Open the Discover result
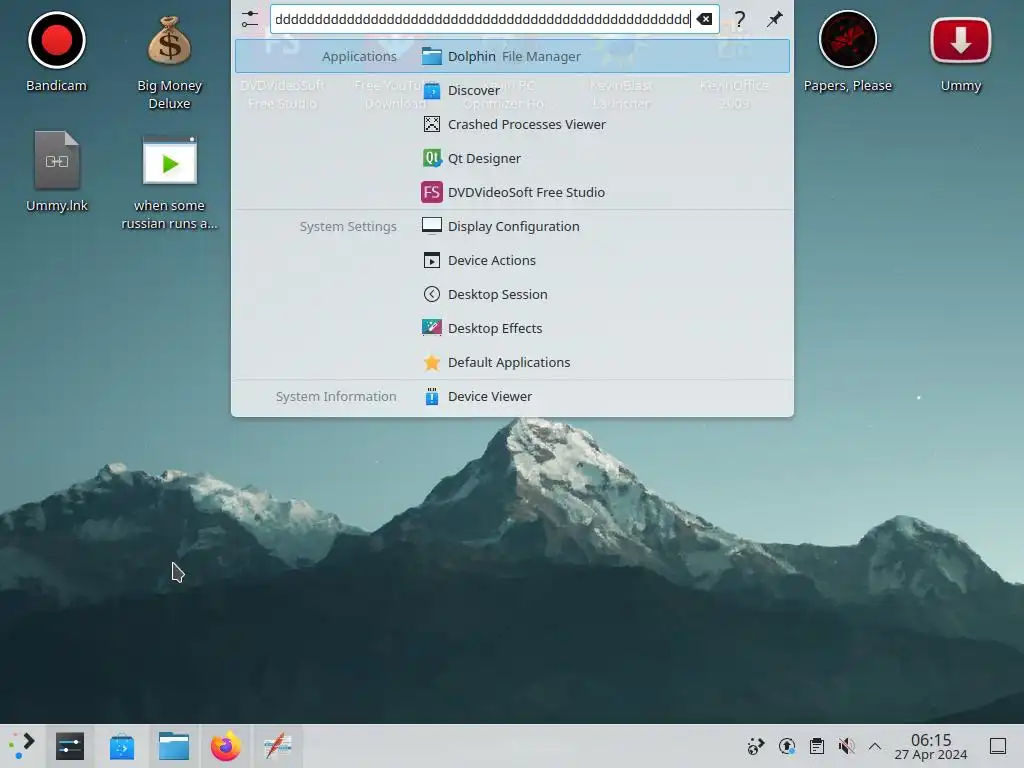 (x=512, y=90)
